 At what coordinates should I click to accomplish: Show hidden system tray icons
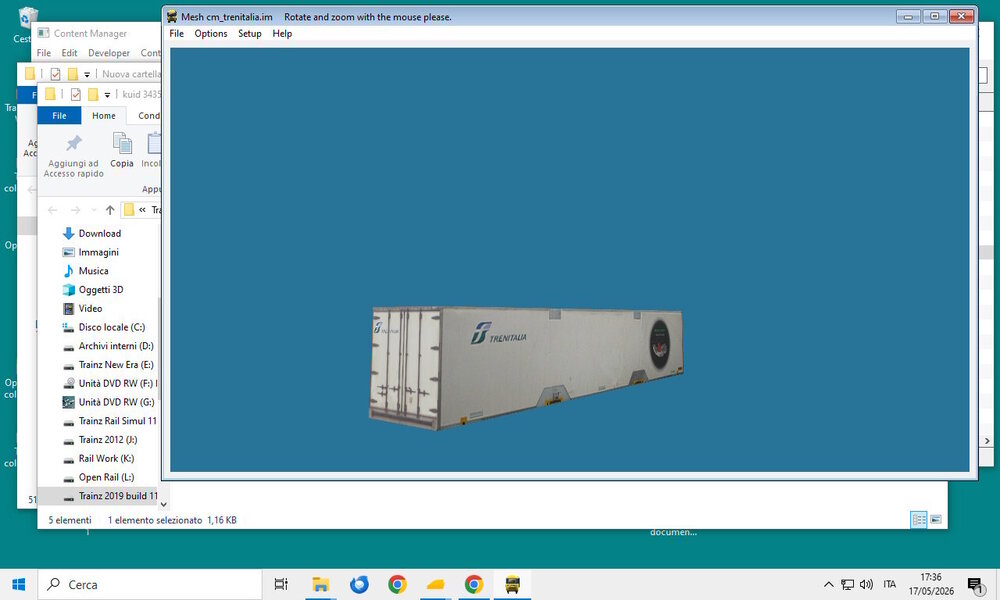(x=828, y=584)
